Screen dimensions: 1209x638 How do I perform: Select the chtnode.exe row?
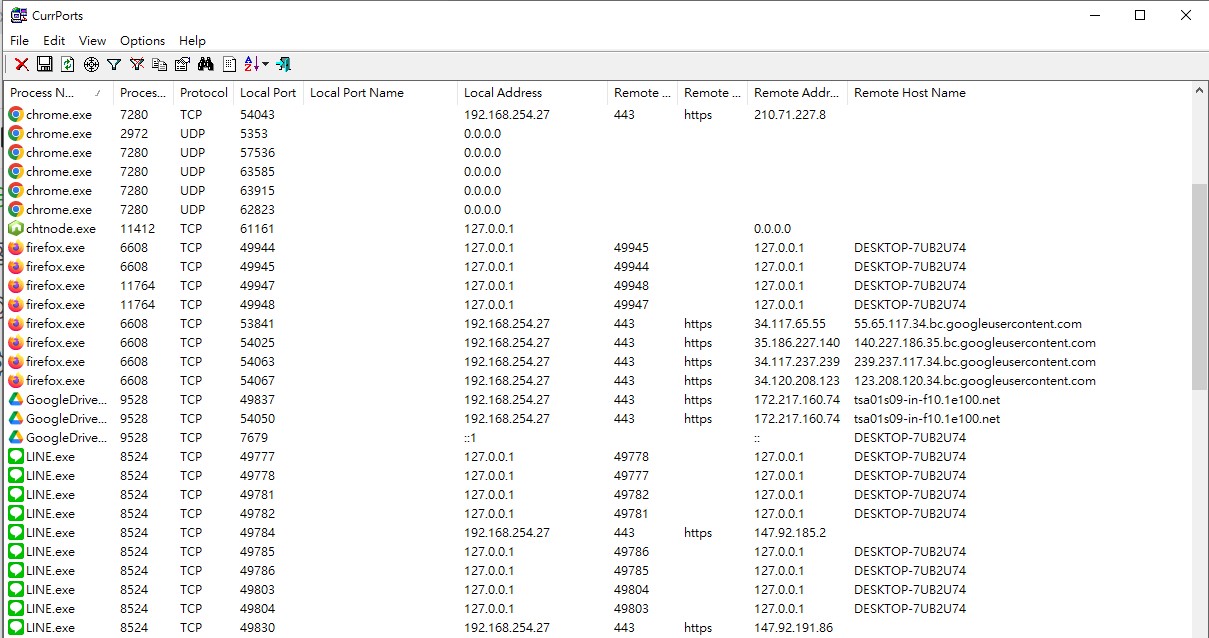click(x=60, y=229)
